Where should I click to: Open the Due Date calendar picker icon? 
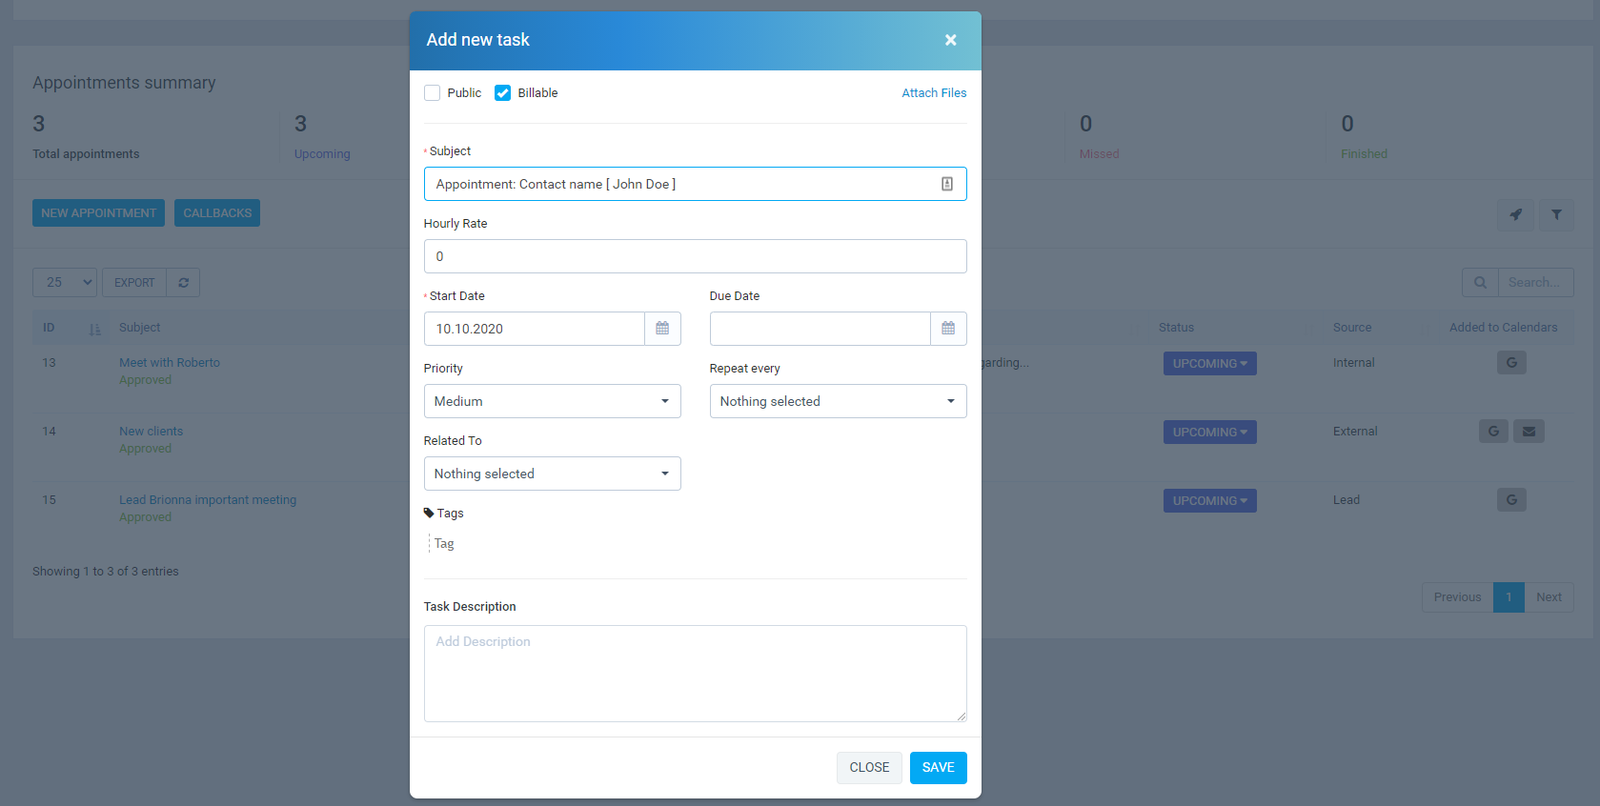click(x=948, y=329)
